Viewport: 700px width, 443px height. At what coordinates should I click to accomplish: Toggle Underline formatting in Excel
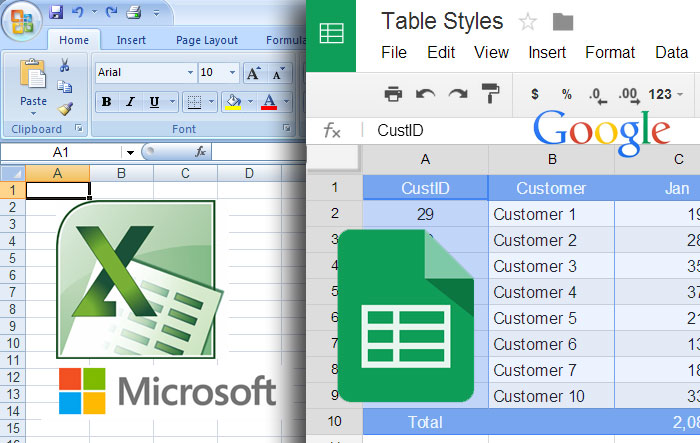(154, 102)
